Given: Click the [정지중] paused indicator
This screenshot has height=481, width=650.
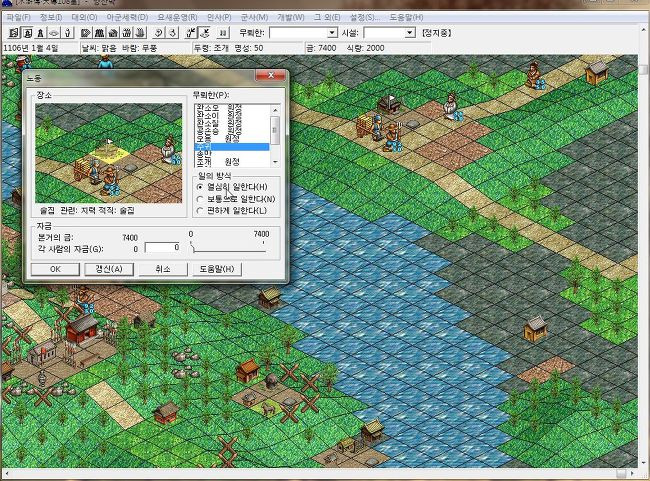Looking at the screenshot, I should pos(437,33).
